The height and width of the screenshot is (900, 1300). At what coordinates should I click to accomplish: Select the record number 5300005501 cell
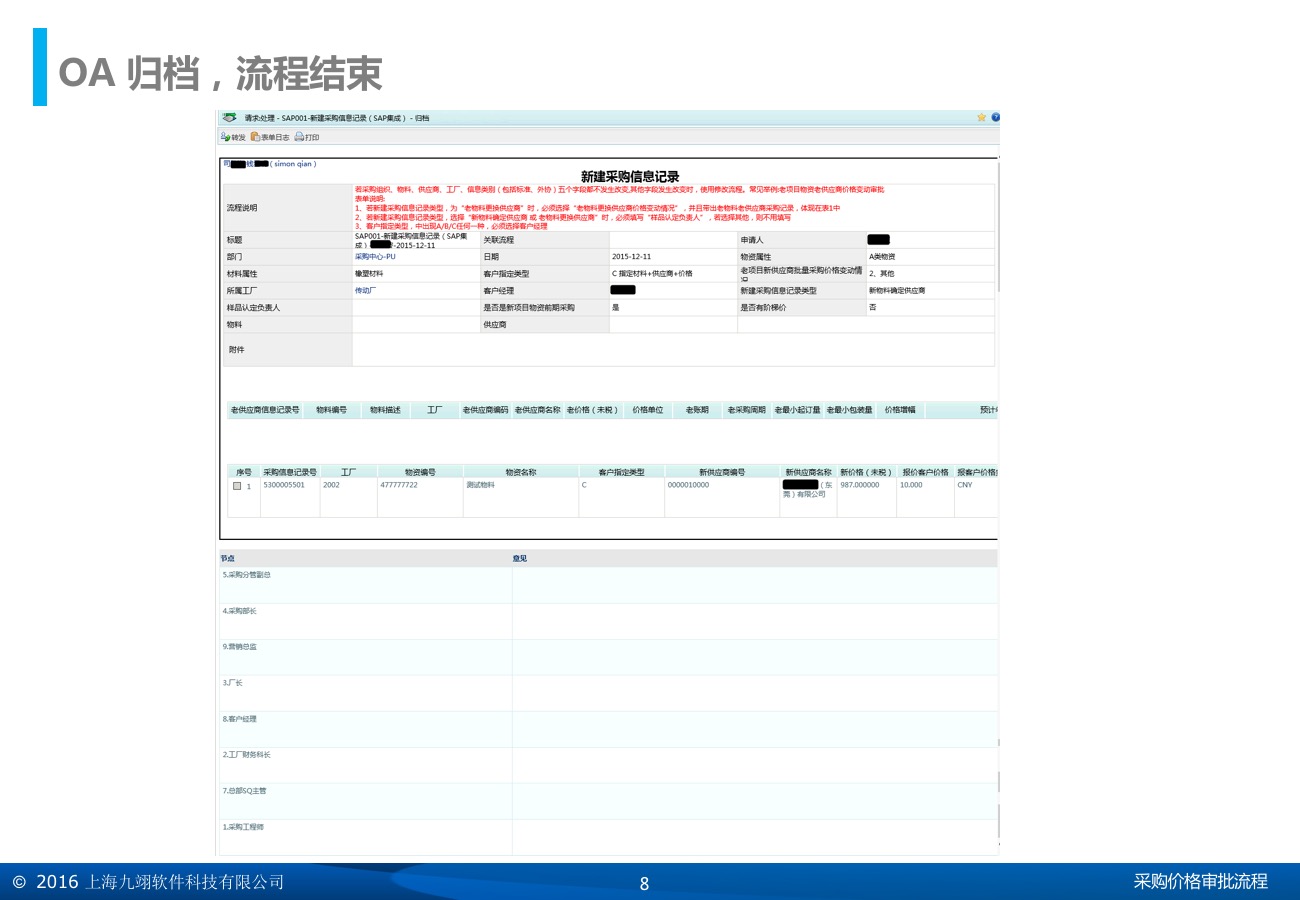click(x=284, y=485)
